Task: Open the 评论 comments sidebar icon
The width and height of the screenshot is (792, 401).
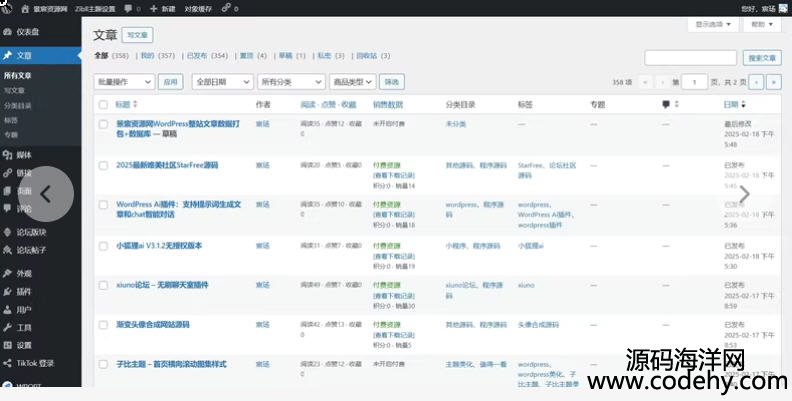Action: (x=7, y=209)
